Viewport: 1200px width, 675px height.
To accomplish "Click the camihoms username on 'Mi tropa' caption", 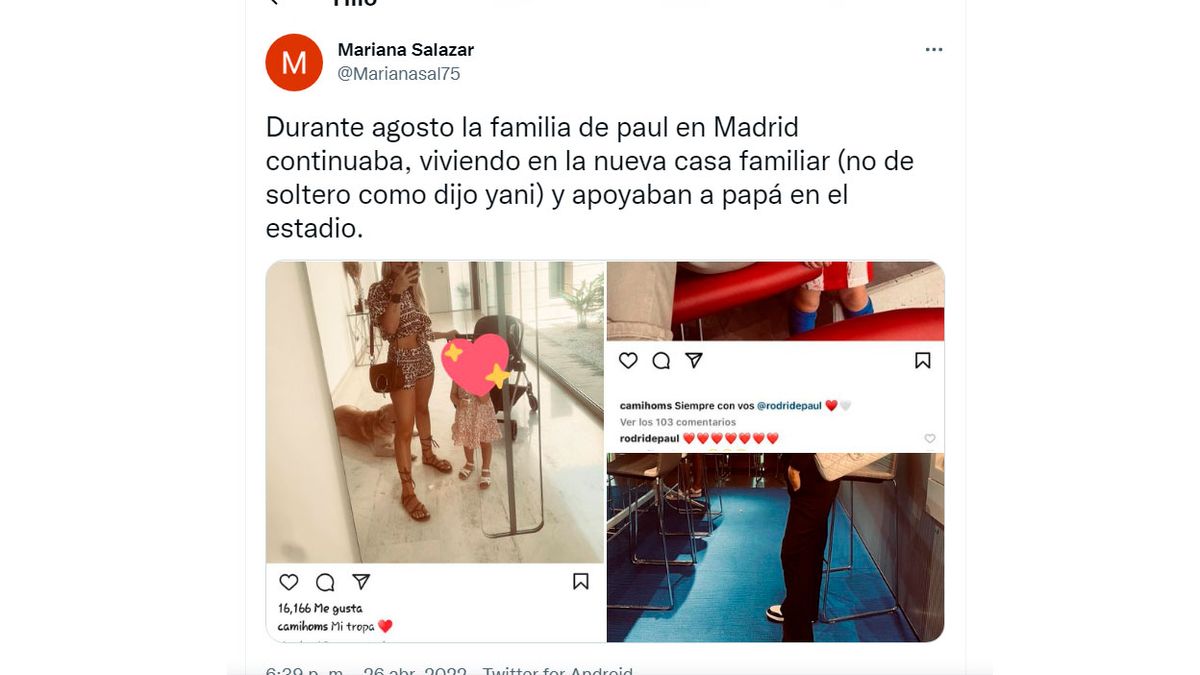I will (303, 626).
